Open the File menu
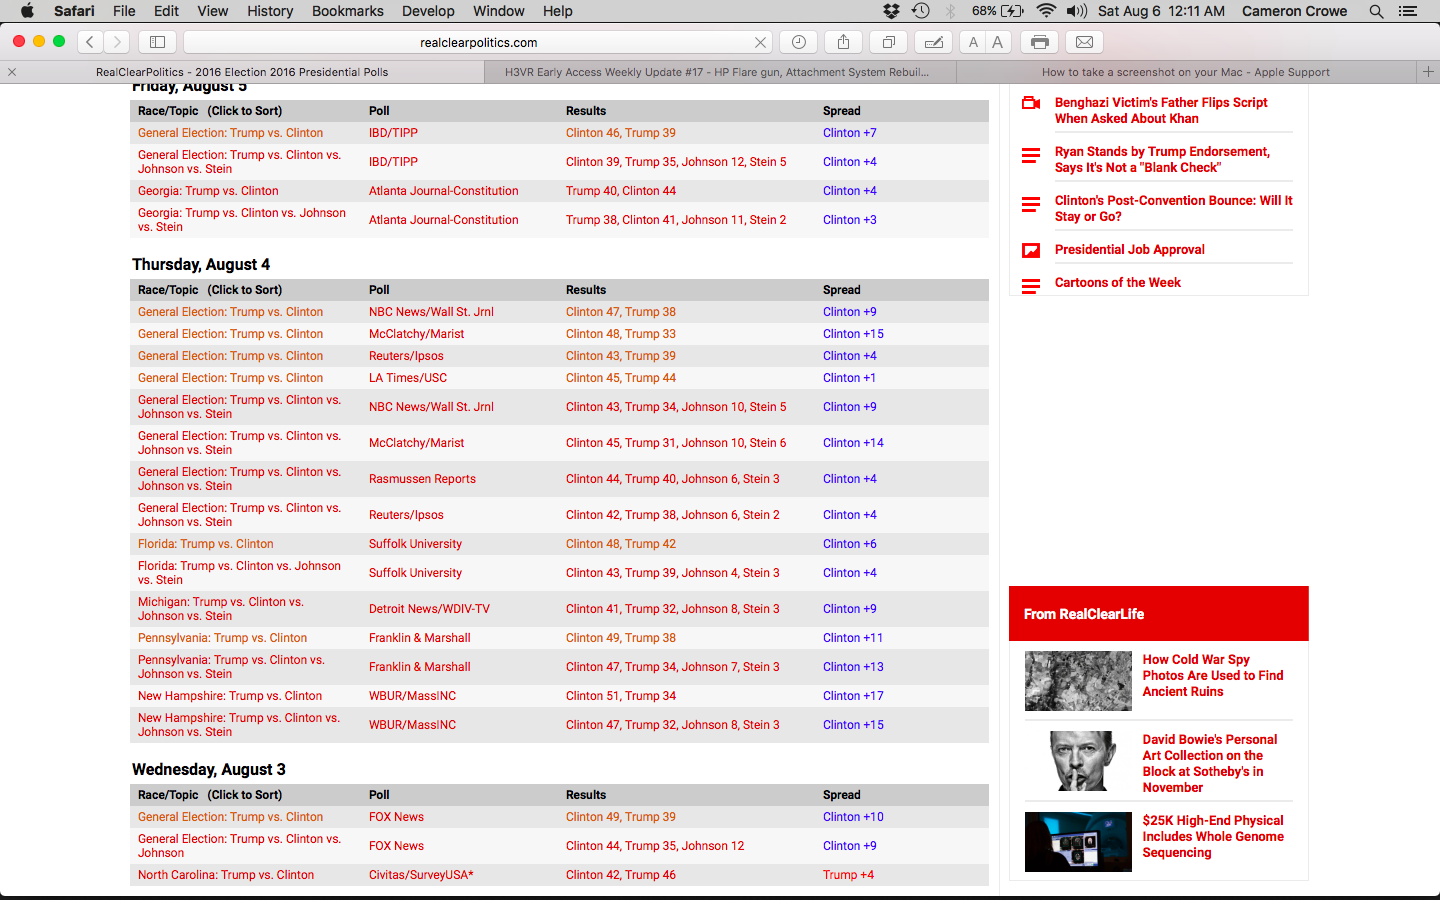This screenshot has height=900, width=1440. 124,11
